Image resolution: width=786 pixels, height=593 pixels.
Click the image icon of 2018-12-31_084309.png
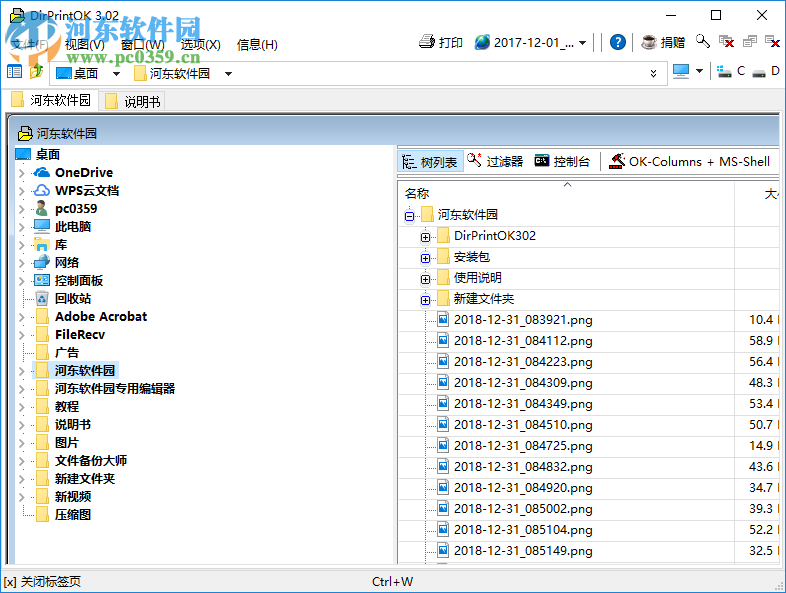coord(443,382)
